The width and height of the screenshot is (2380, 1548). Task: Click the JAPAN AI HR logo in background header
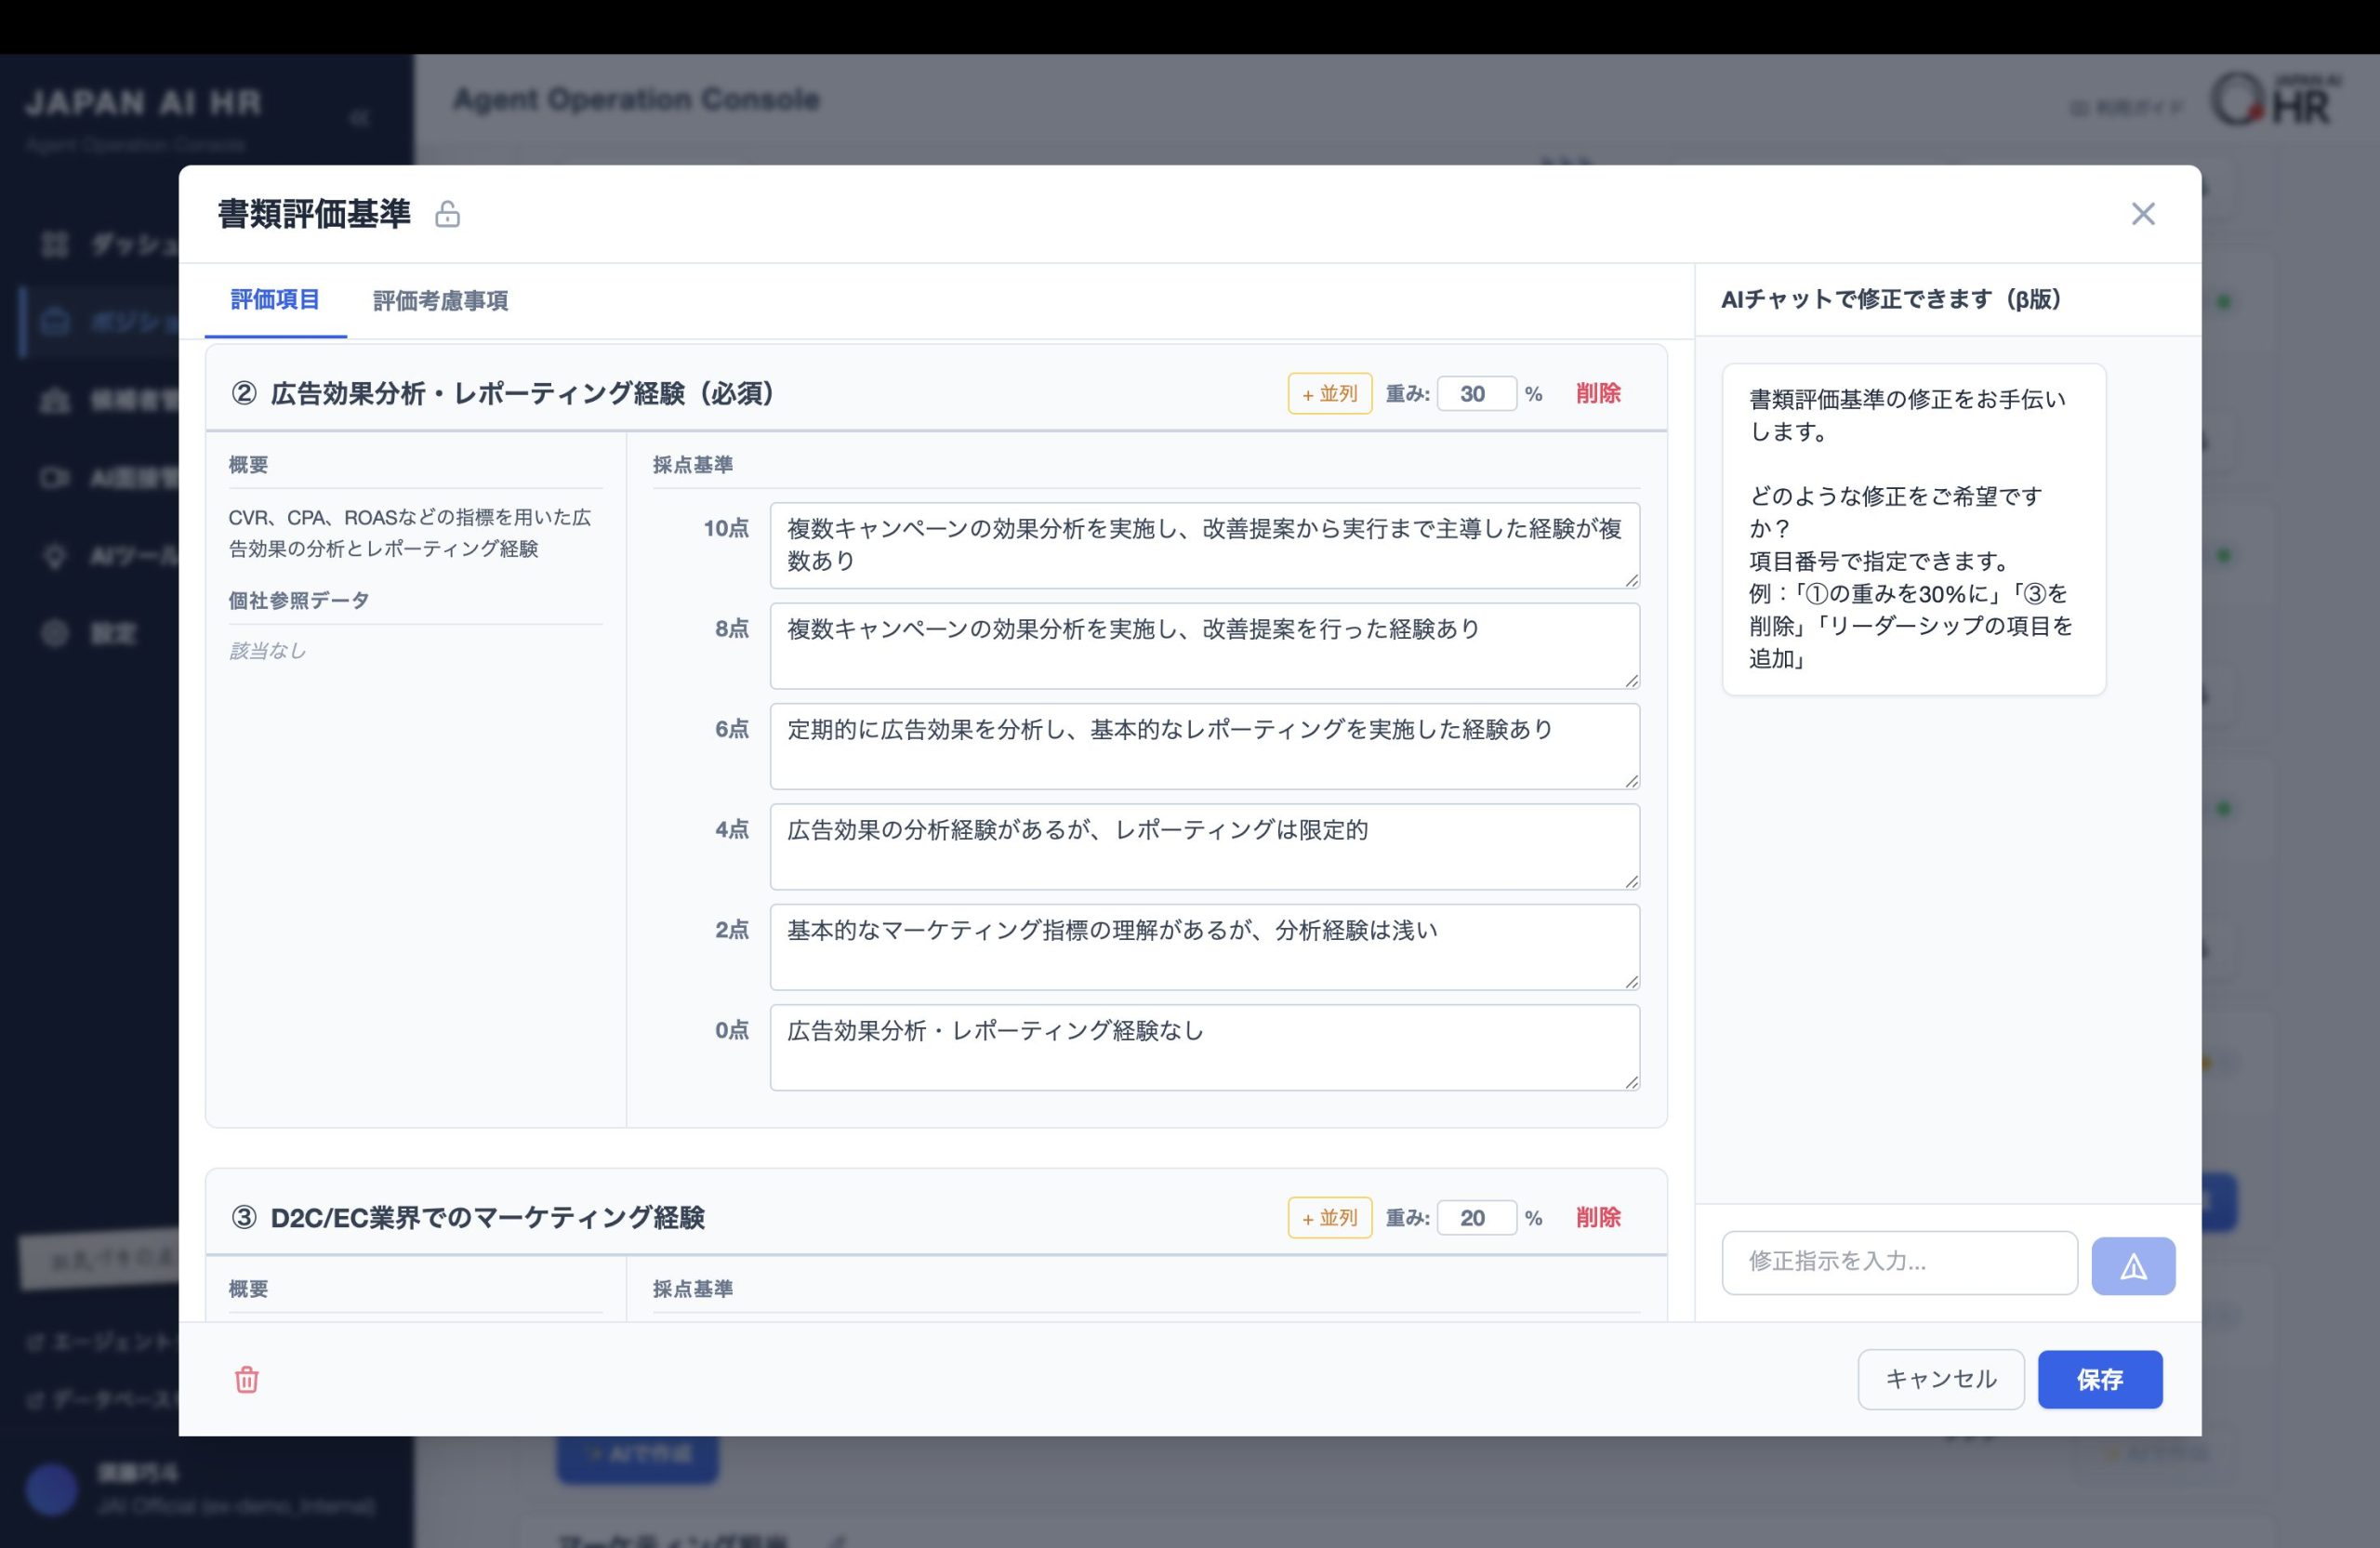tap(2274, 100)
